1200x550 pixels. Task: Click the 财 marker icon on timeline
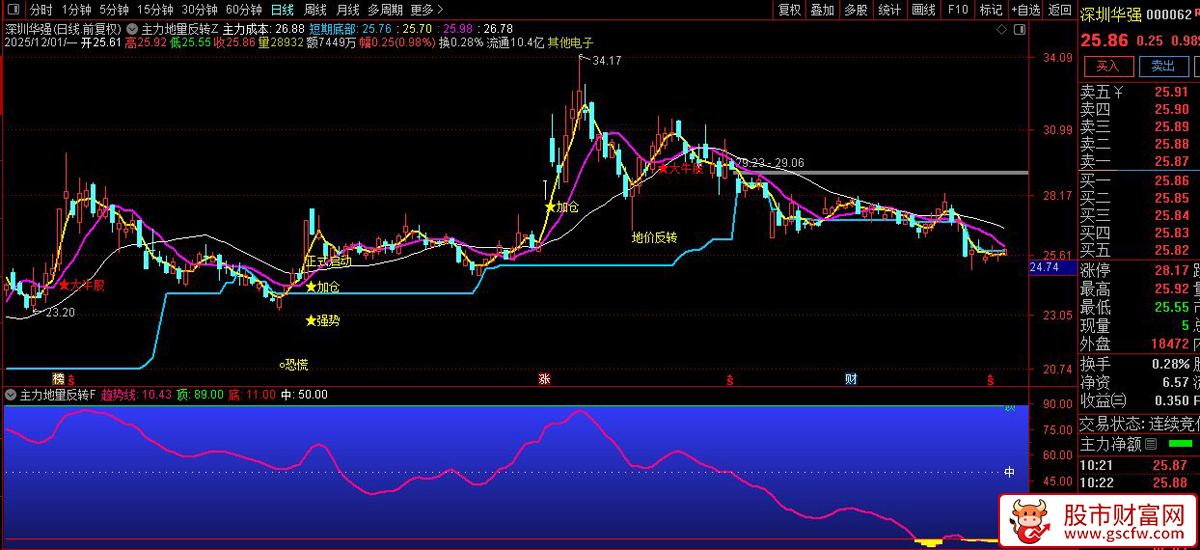click(850, 379)
